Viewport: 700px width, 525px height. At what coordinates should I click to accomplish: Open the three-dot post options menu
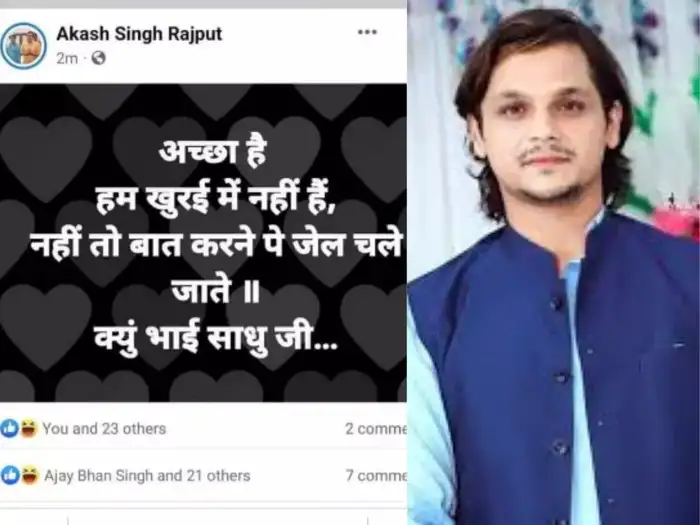tap(367, 32)
